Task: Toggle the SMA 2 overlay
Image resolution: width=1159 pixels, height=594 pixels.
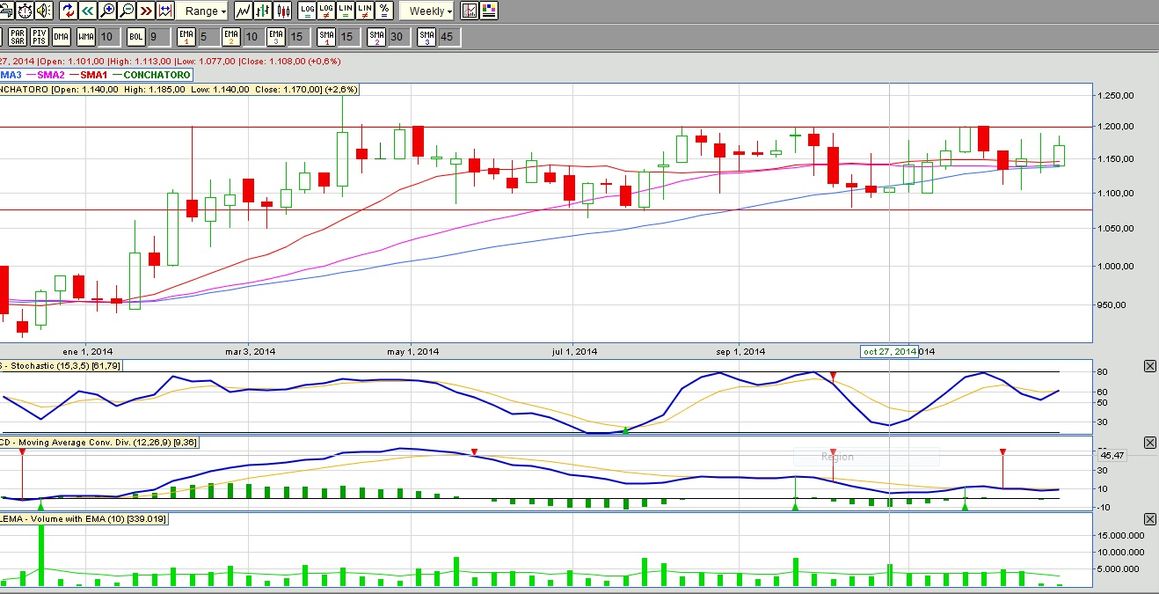Action: click(377, 37)
